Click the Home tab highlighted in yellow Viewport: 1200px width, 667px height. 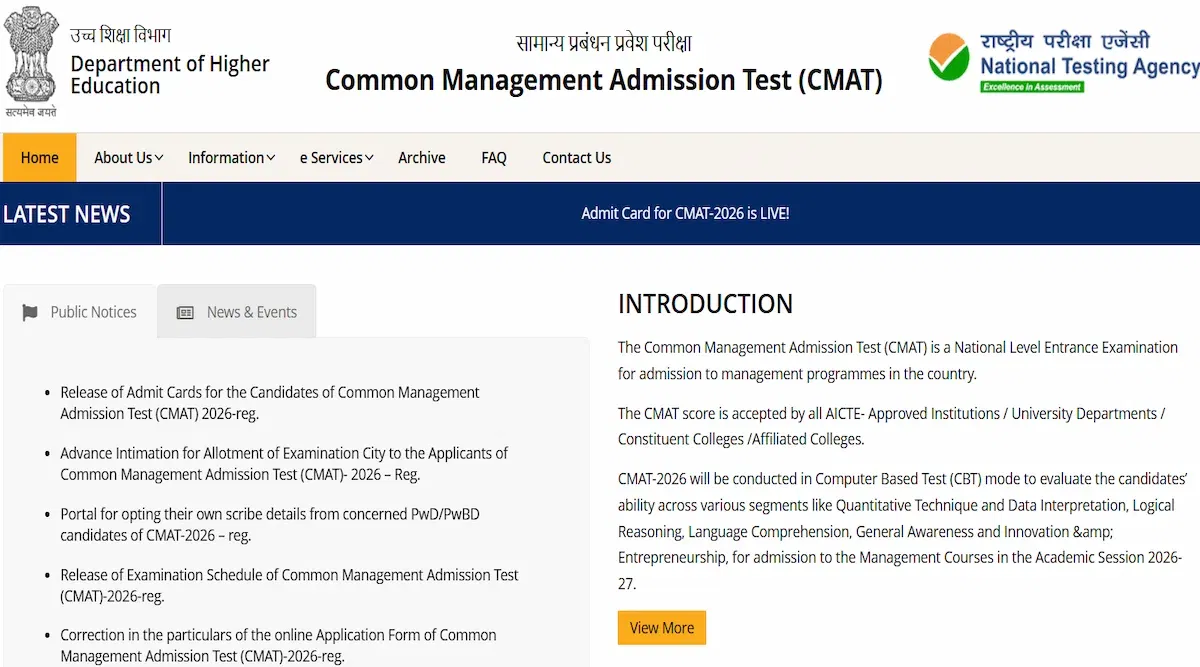click(x=39, y=157)
